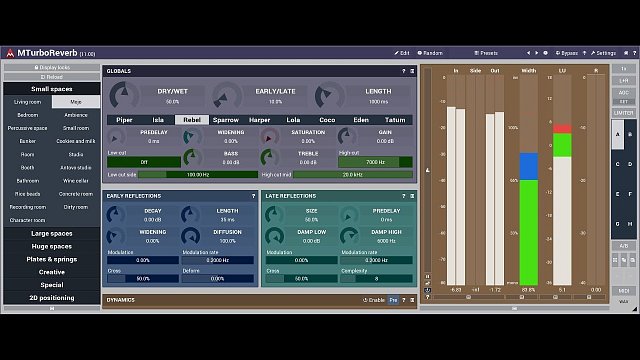Click the up-arrow icon next to Bypass
The height and width of the screenshot is (360, 640).
pyautogui.click(x=584, y=53)
